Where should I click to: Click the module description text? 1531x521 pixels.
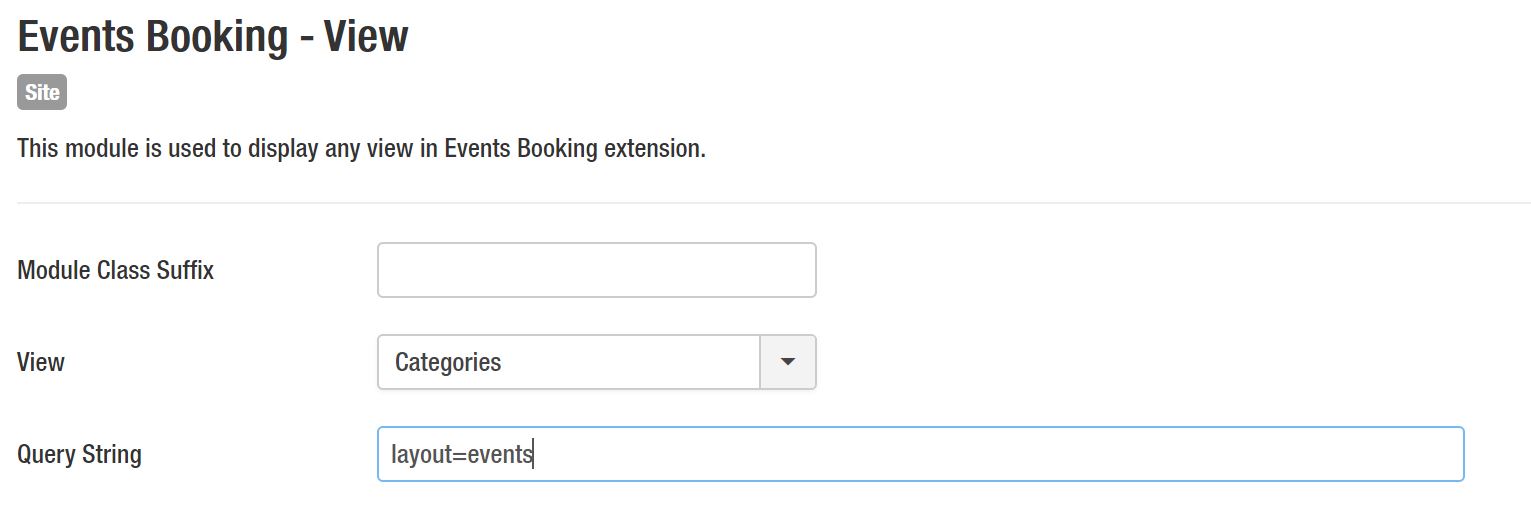[361, 149]
